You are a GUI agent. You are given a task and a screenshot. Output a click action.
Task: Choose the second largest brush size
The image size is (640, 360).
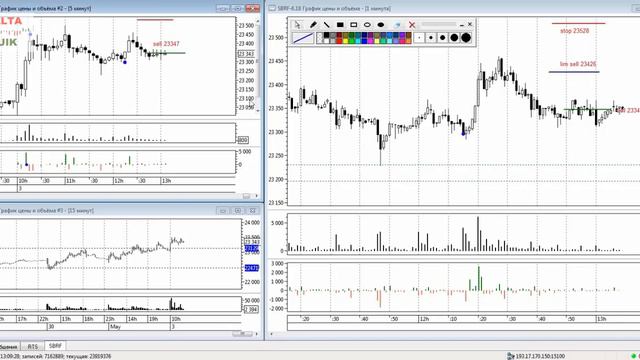(x=454, y=38)
